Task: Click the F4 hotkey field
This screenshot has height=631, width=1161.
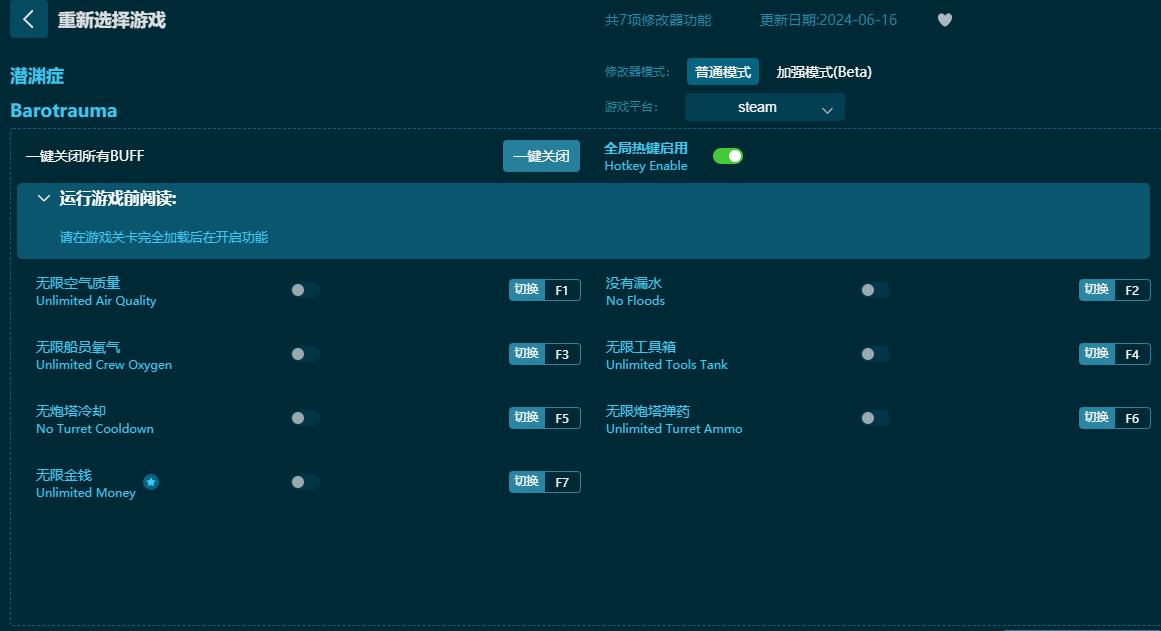Action: (1132, 354)
